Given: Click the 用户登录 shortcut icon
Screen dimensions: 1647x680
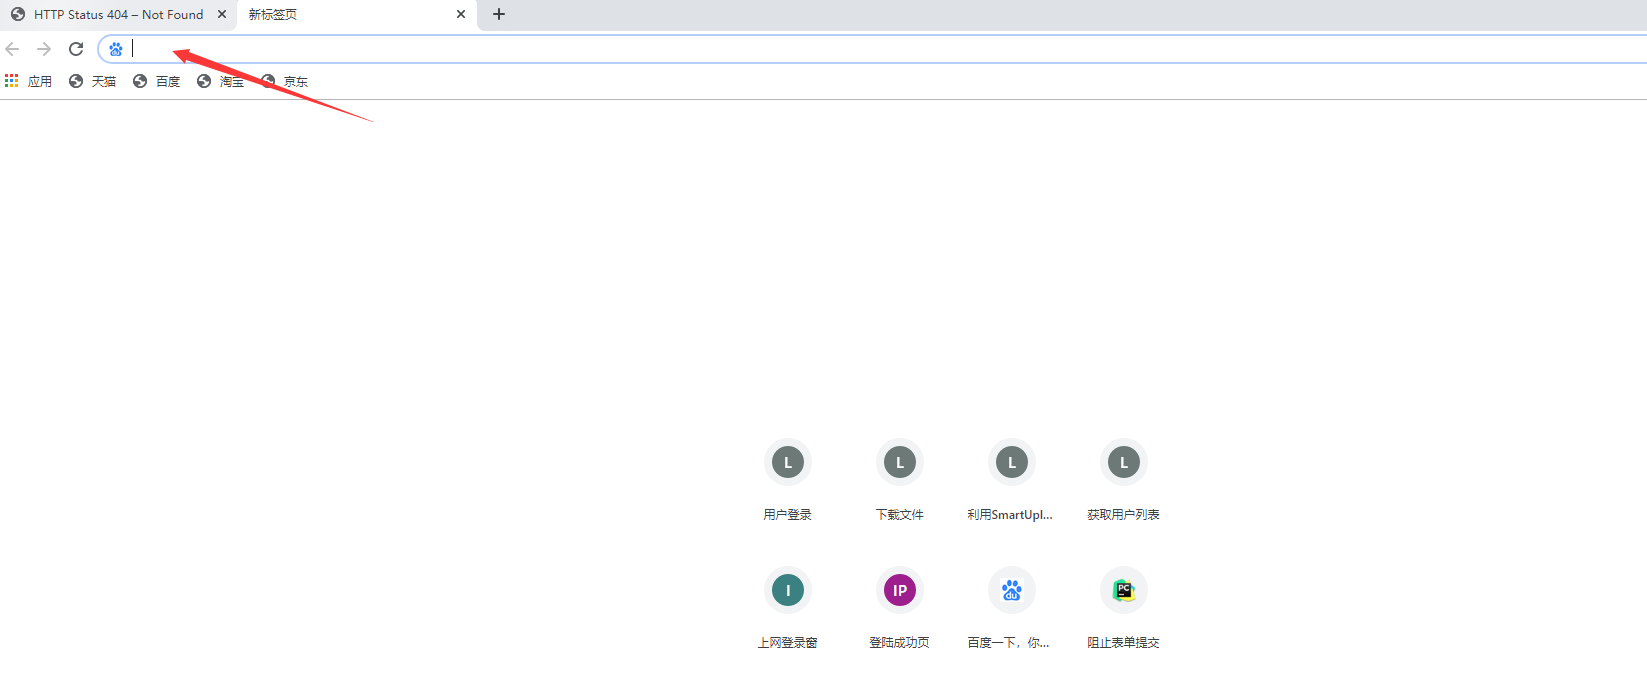Looking at the screenshot, I should [x=788, y=462].
